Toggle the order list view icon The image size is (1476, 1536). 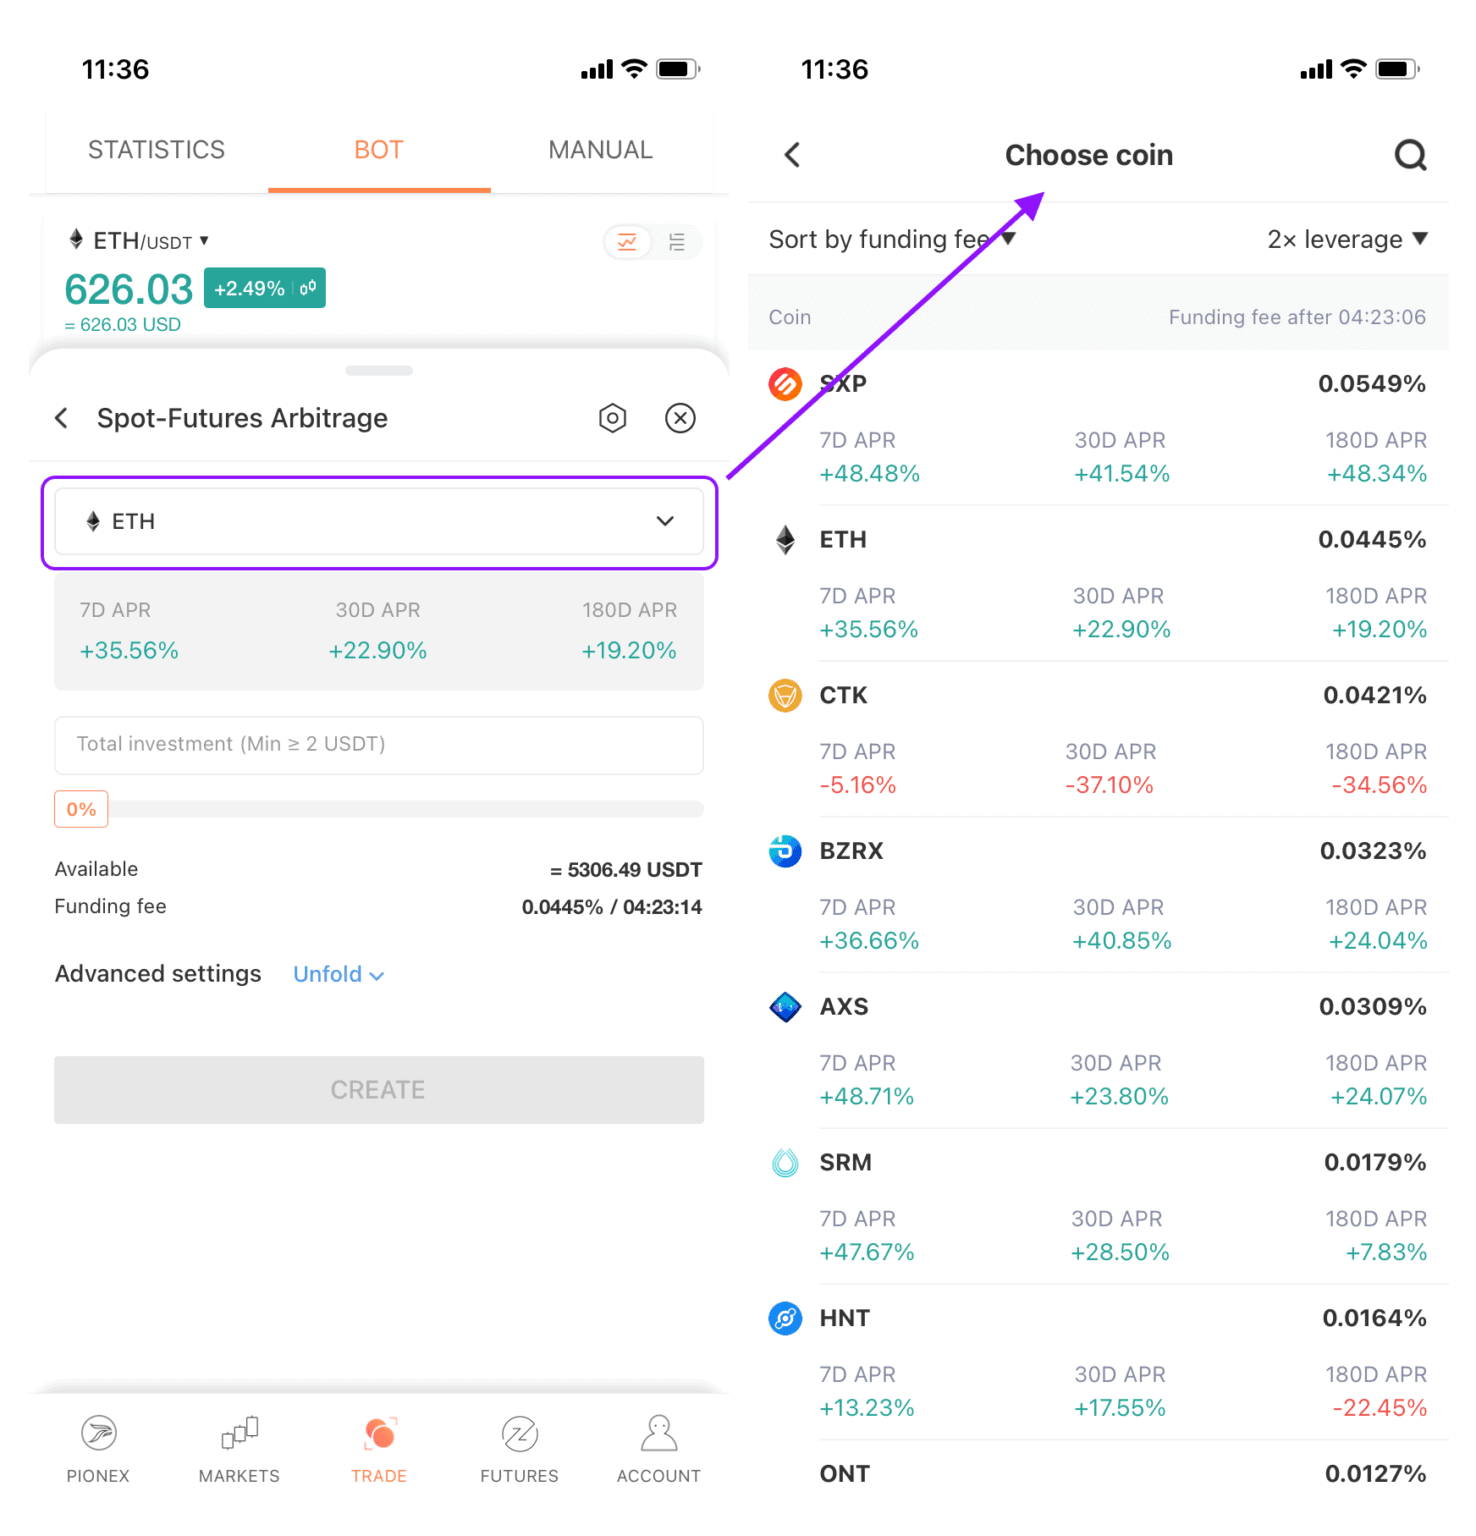pyautogui.click(x=677, y=242)
